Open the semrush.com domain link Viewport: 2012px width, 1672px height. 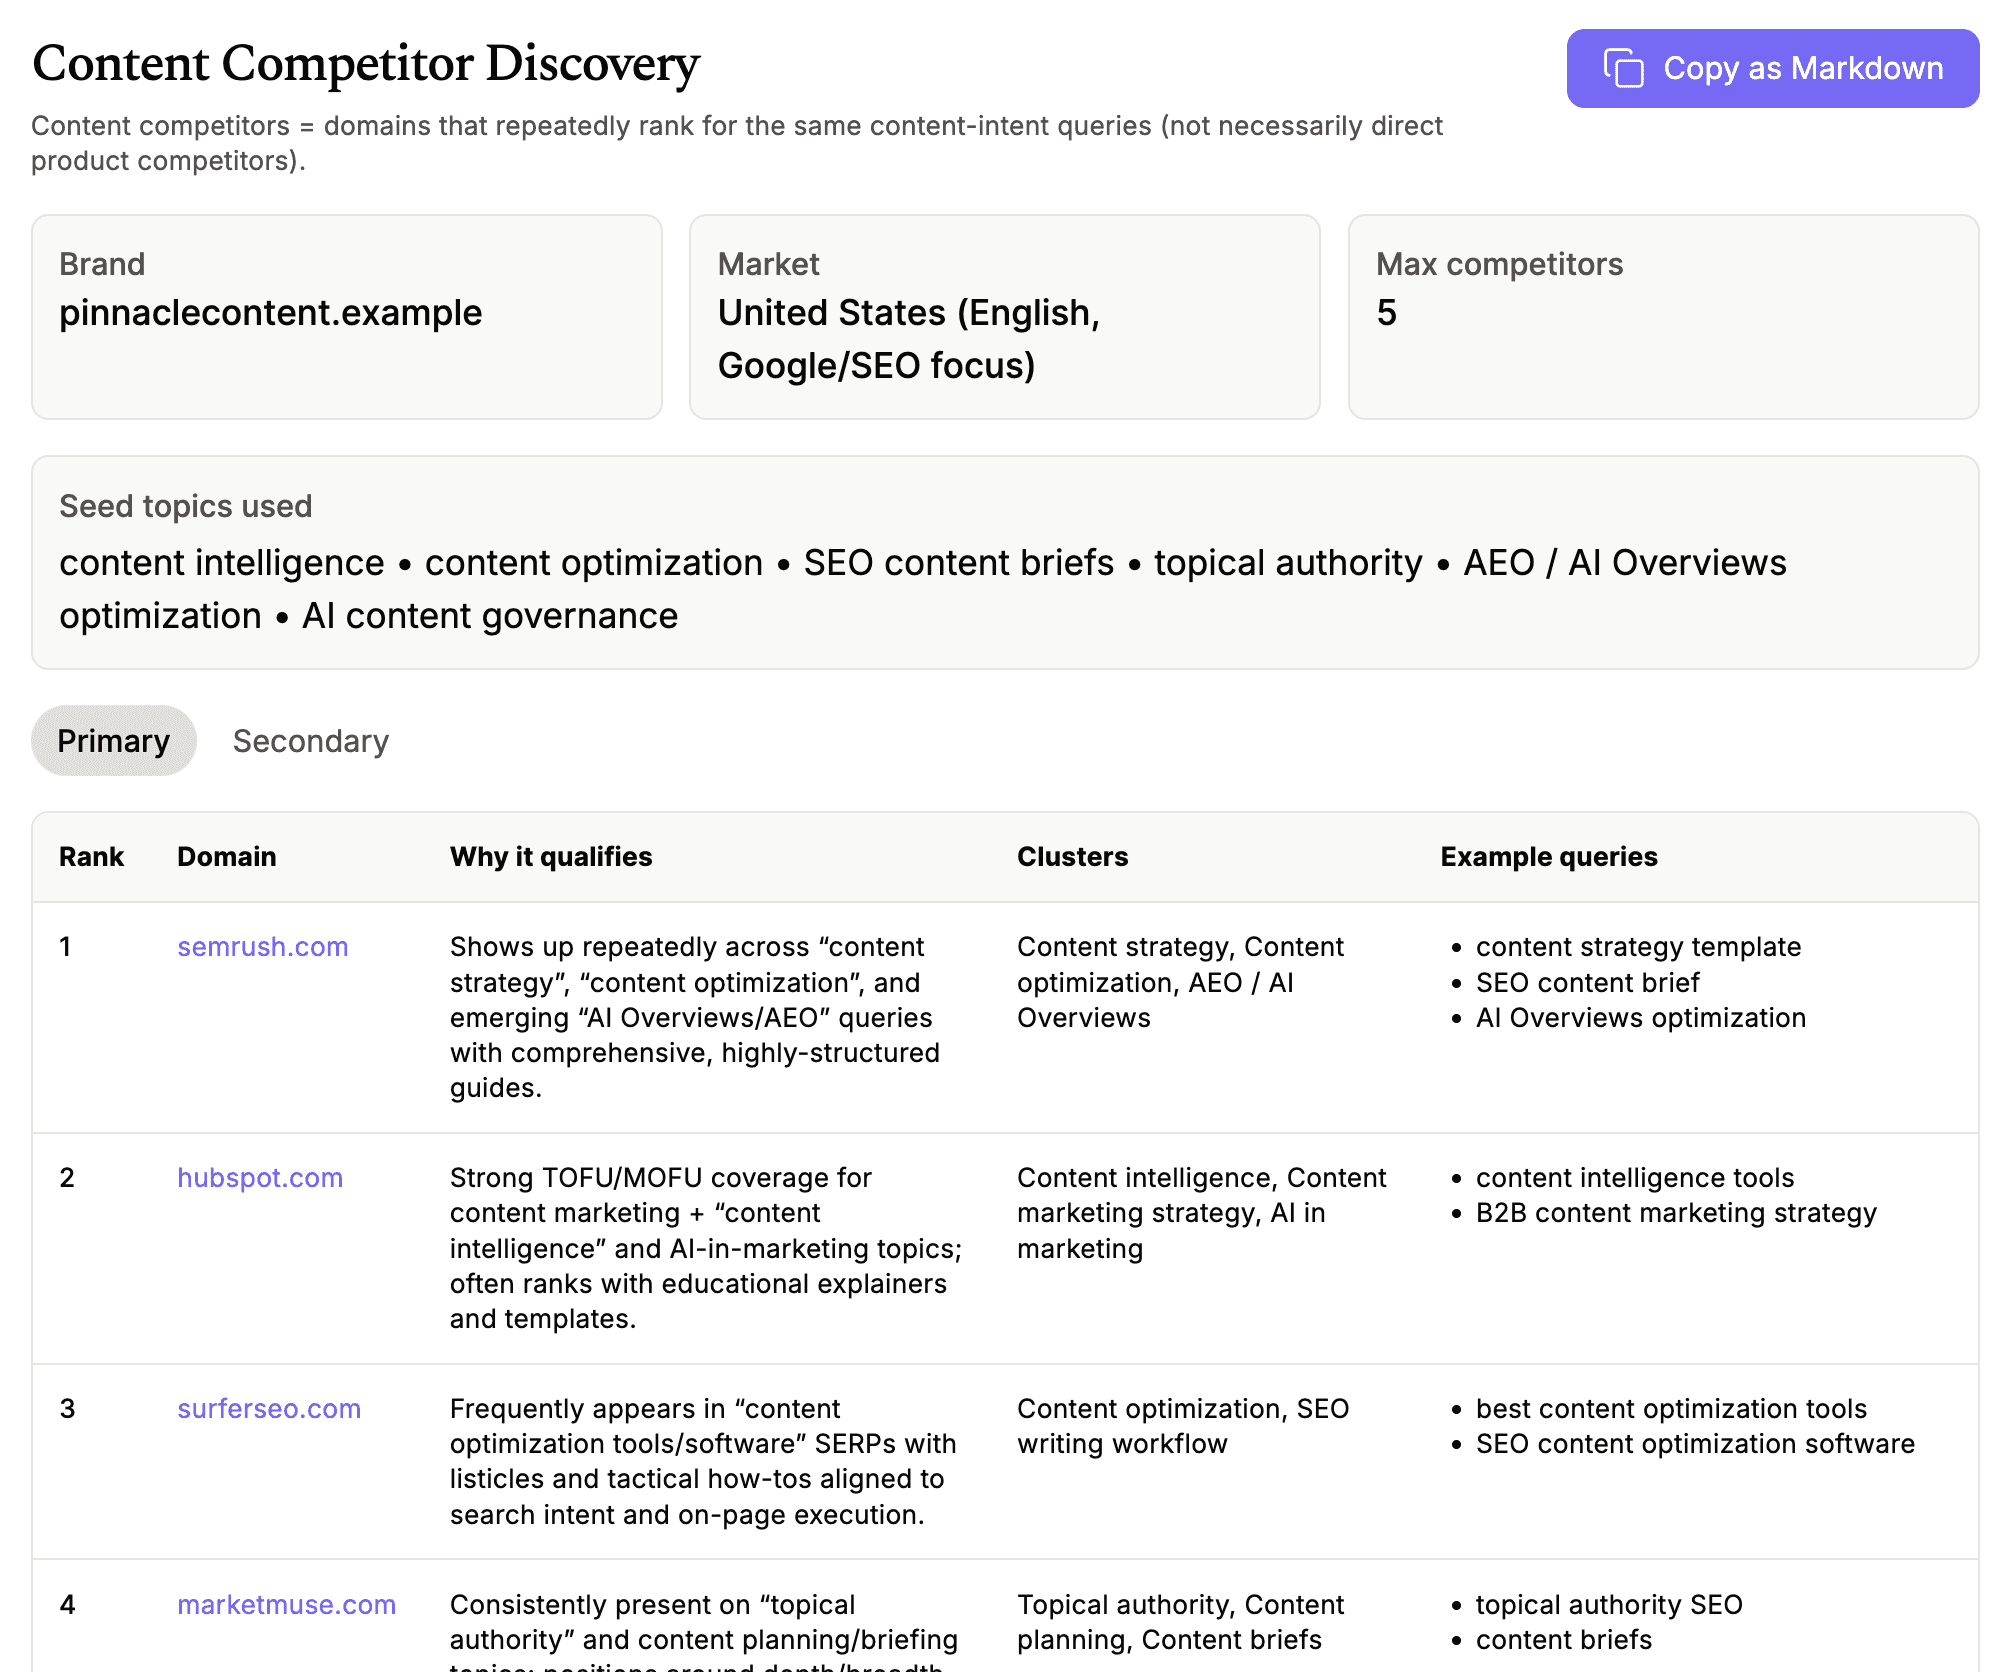(x=262, y=946)
